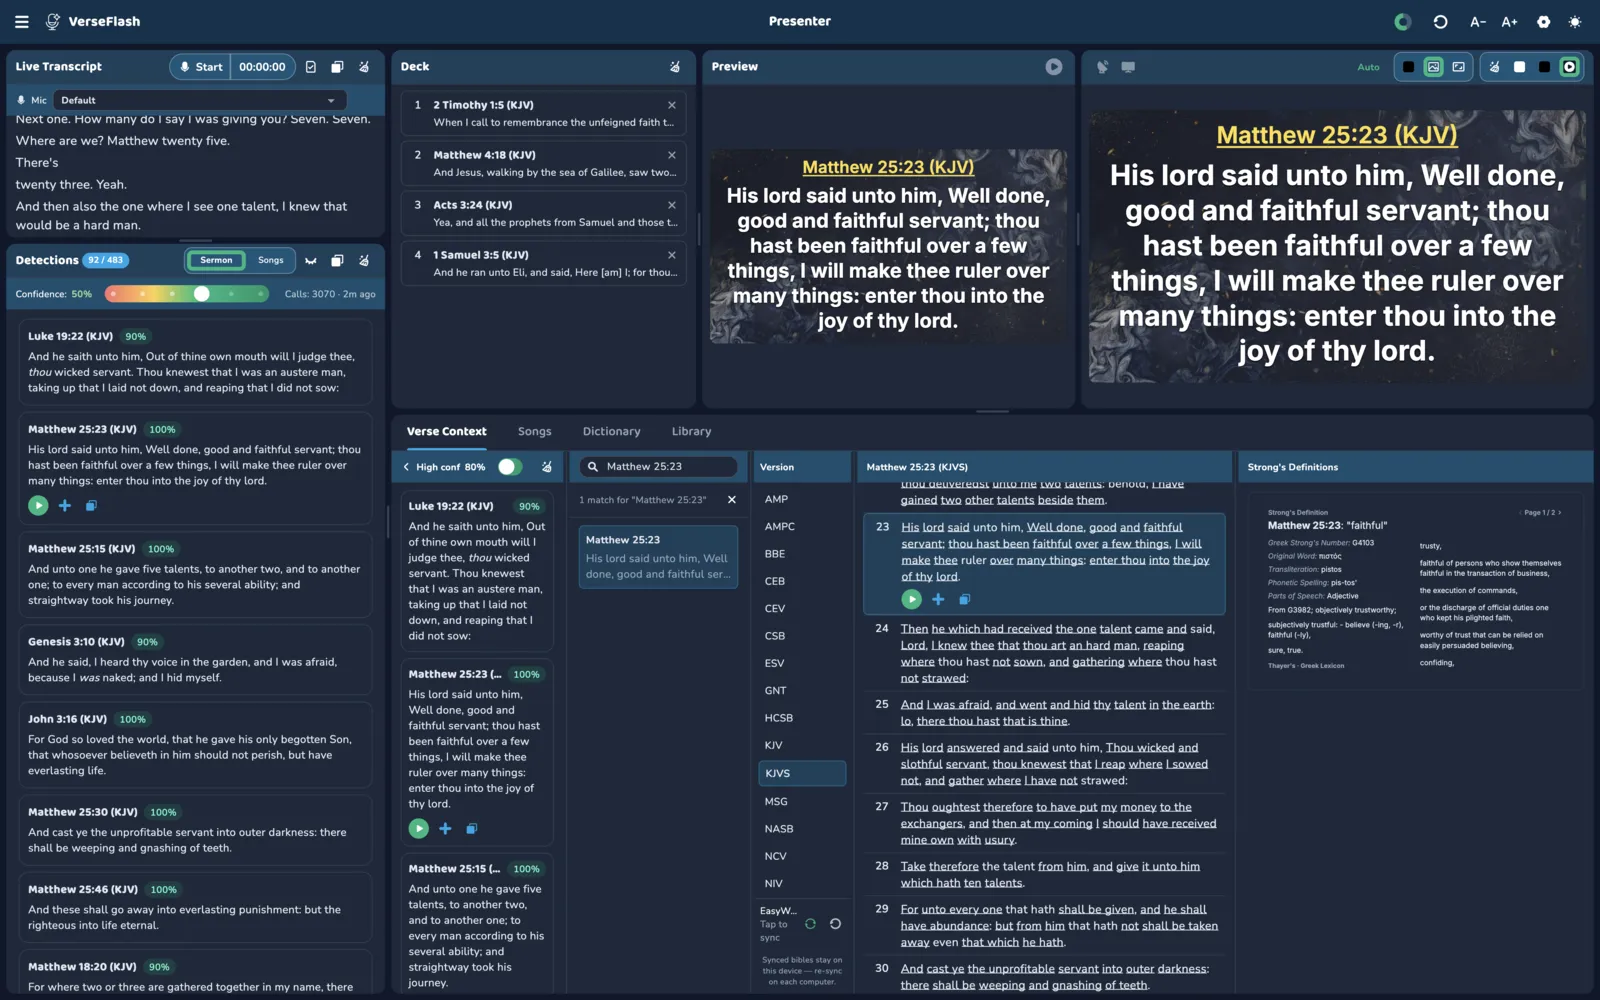Select John 3:16 detection card
The width and height of the screenshot is (1600, 1000).
(196, 745)
